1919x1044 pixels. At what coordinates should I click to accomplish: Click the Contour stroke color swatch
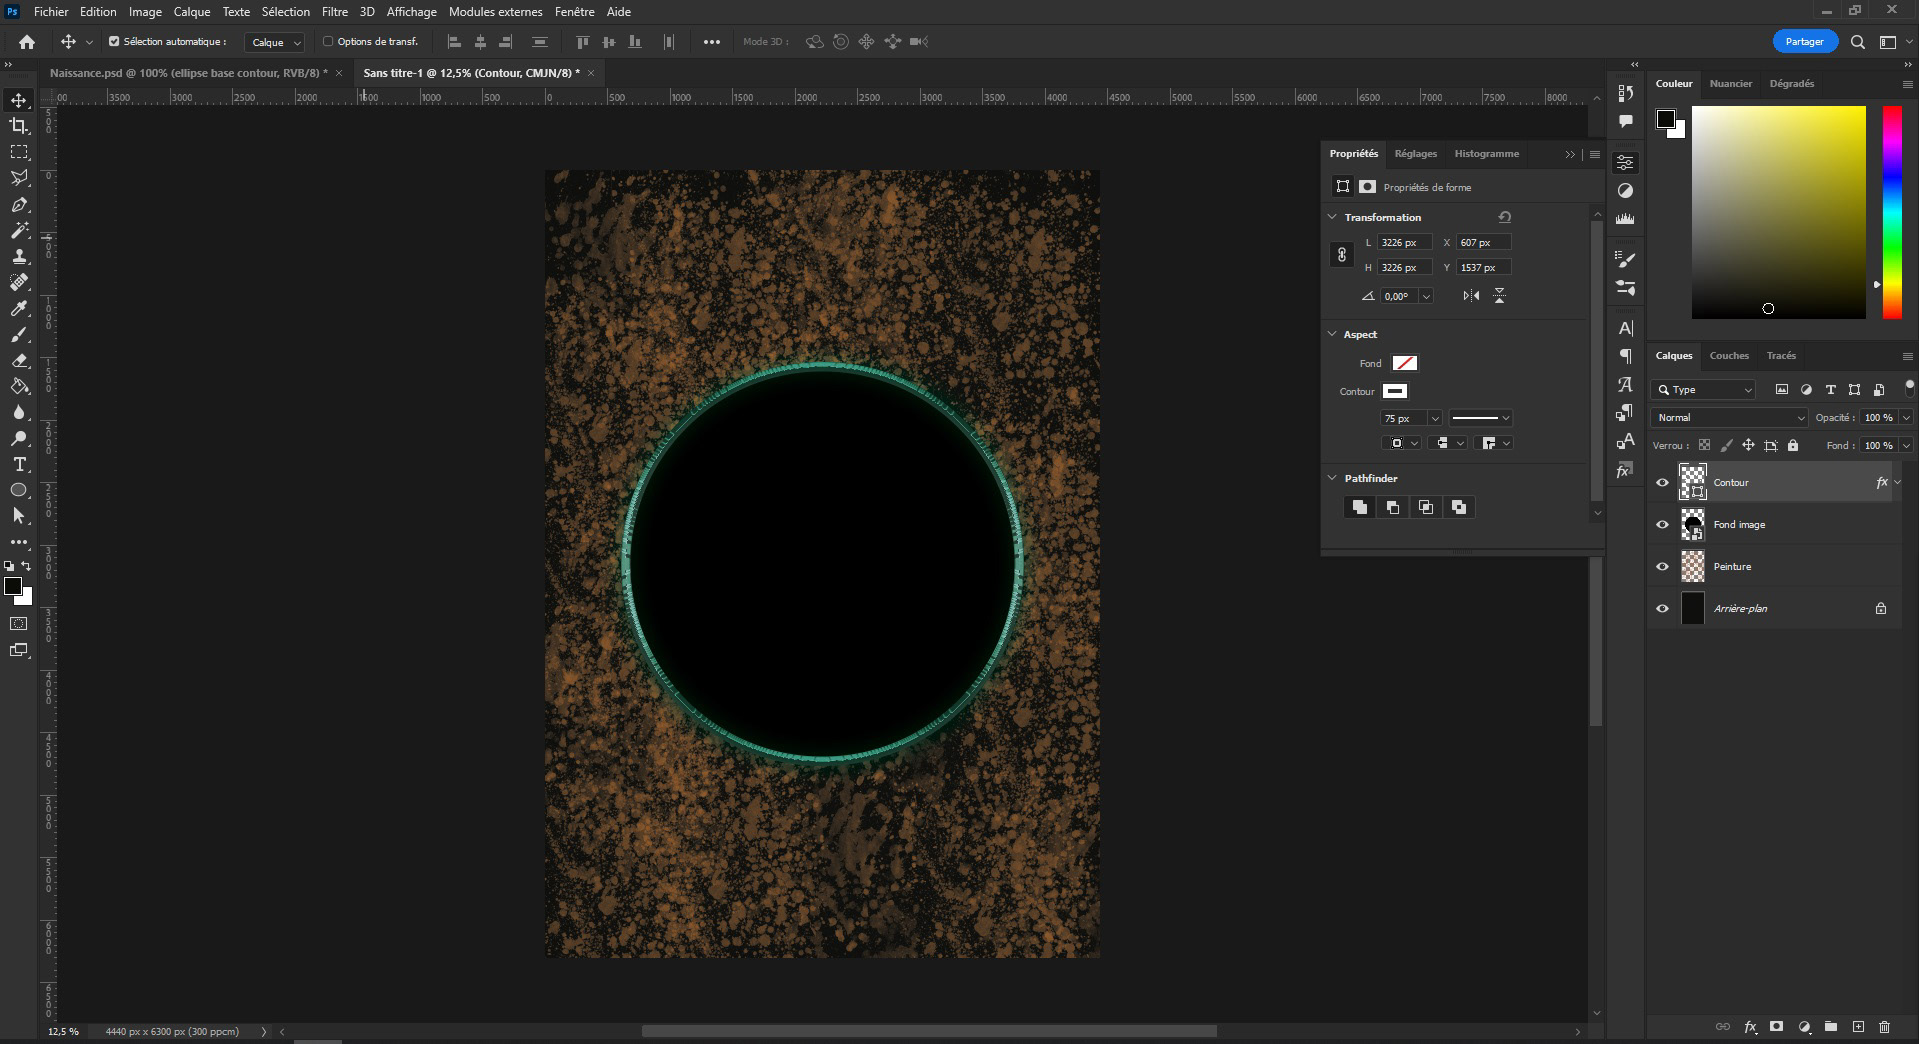tap(1395, 391)
